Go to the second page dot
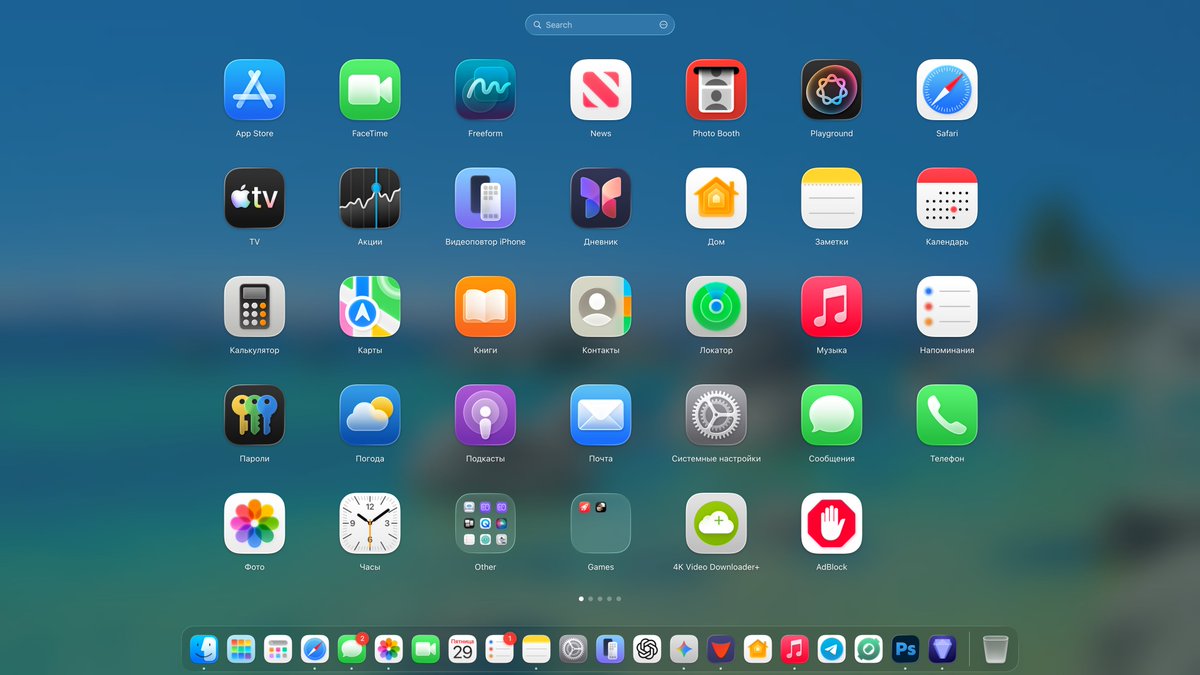 pos(591,598)
